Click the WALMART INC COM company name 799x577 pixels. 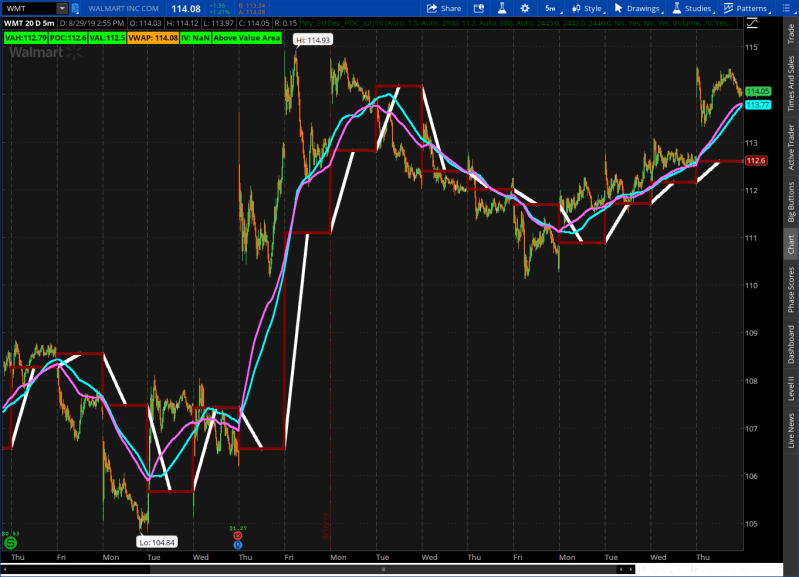pos(123,8)
